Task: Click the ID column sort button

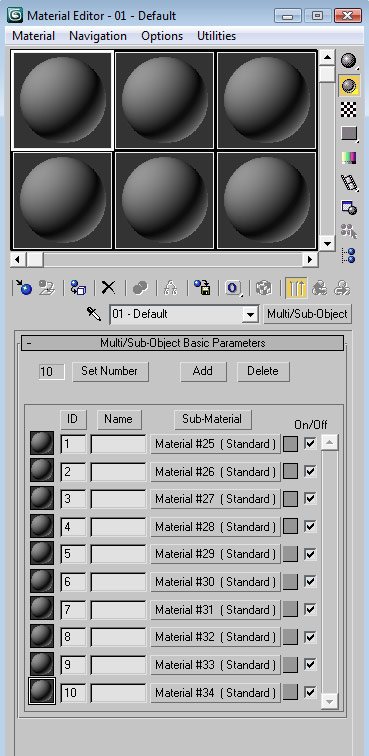Action: pyautogui.click(x=73, y=419)
